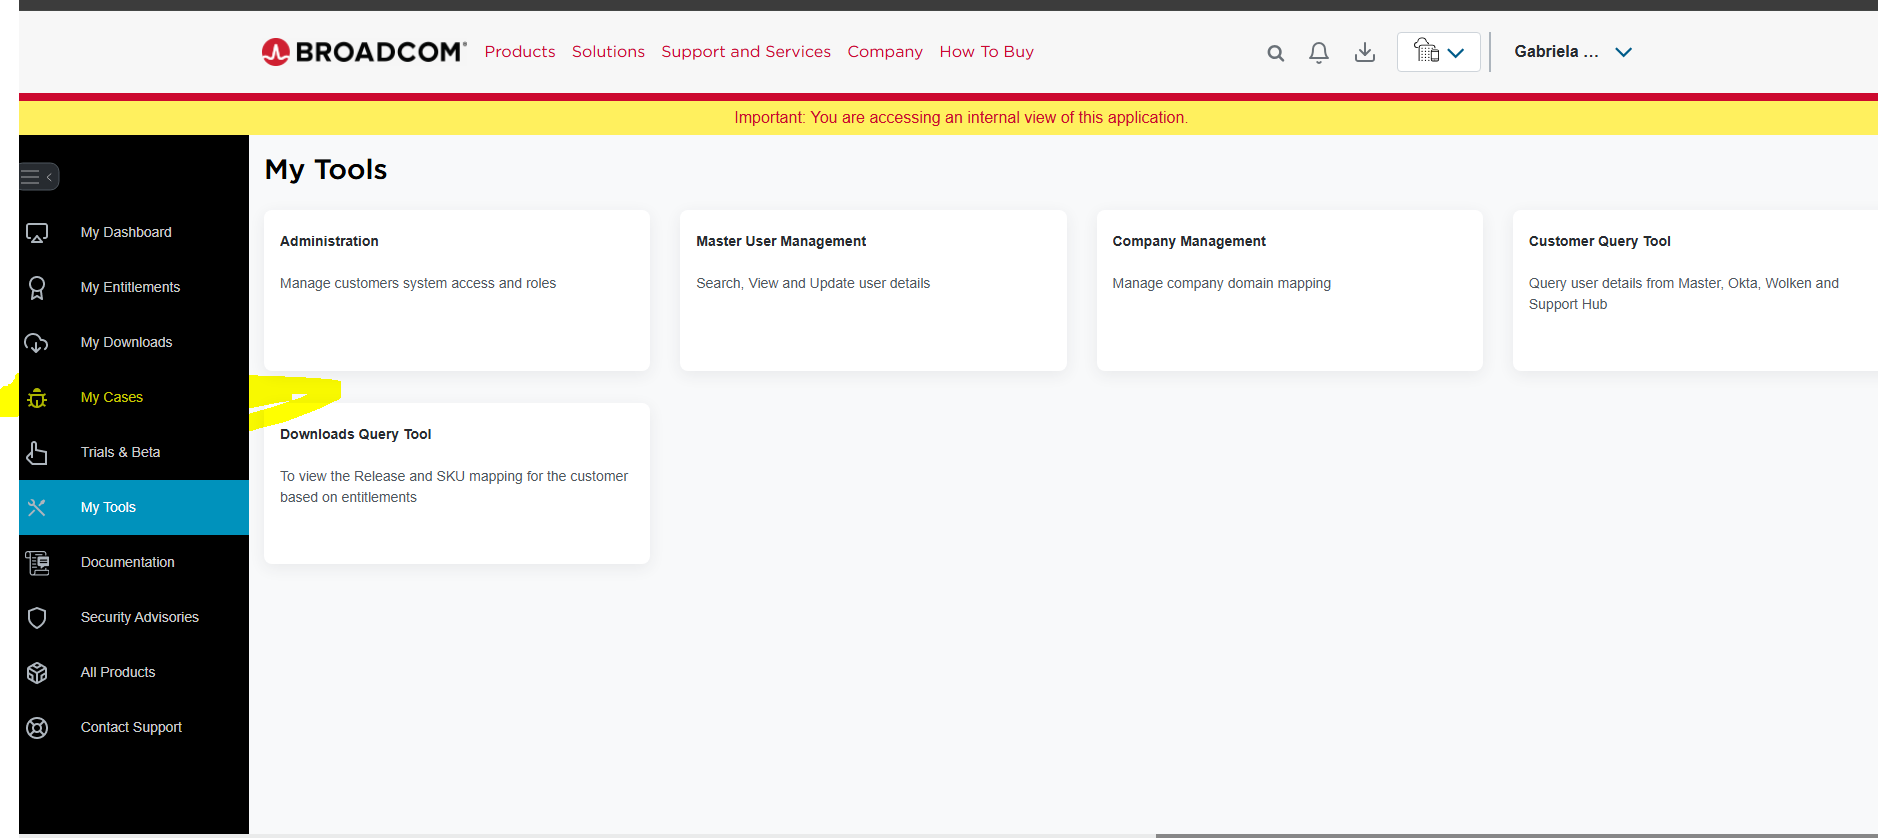The image size is (1878, 838).
Task: Open Trials & Beta section
Action: click(x=134, y=453)
